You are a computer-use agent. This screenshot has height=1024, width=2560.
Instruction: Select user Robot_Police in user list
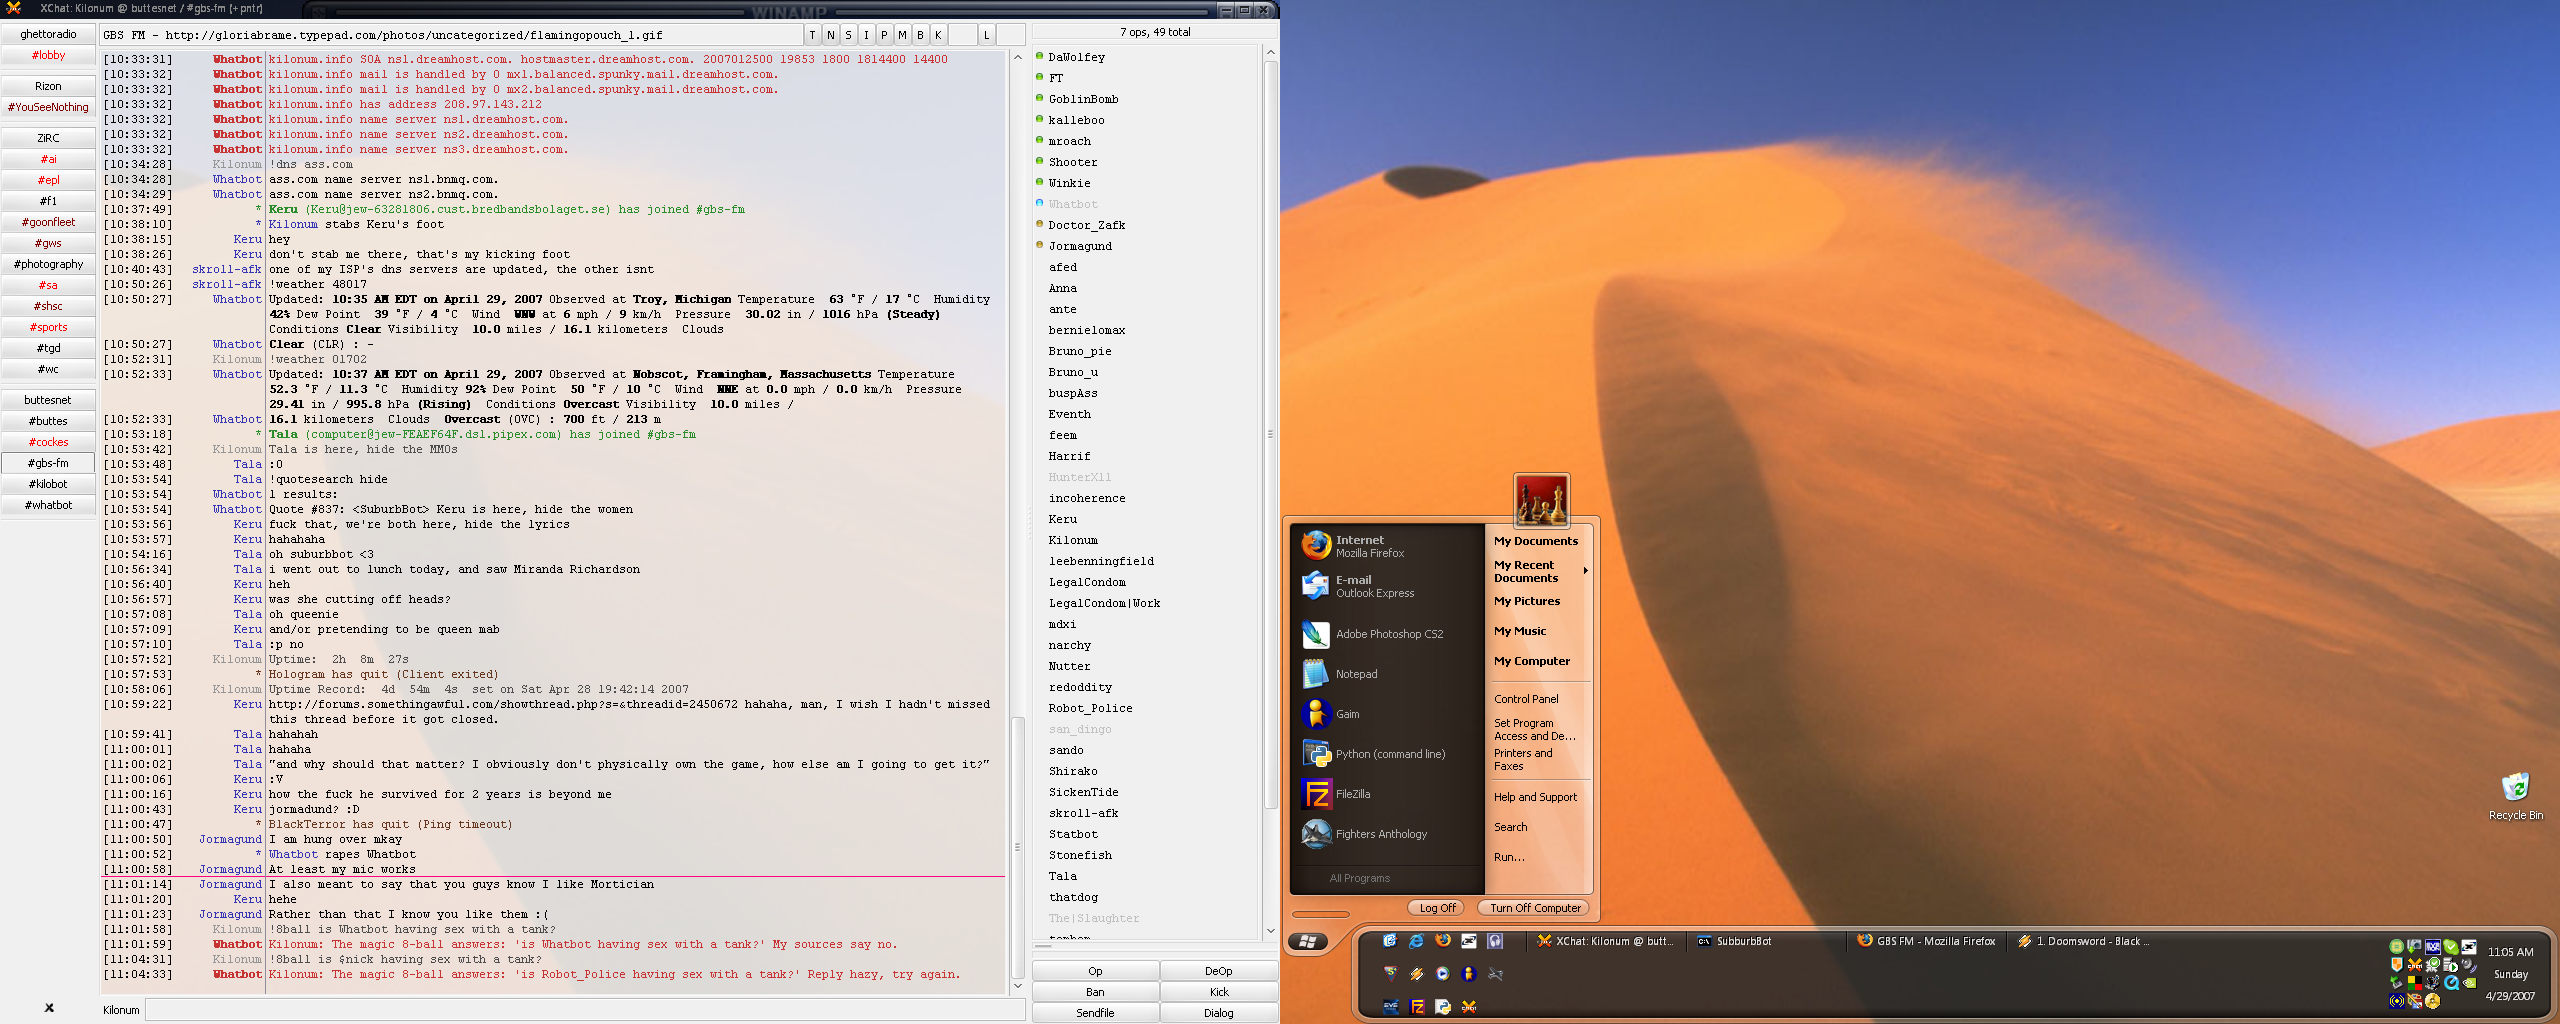(x=1090, y=708)
